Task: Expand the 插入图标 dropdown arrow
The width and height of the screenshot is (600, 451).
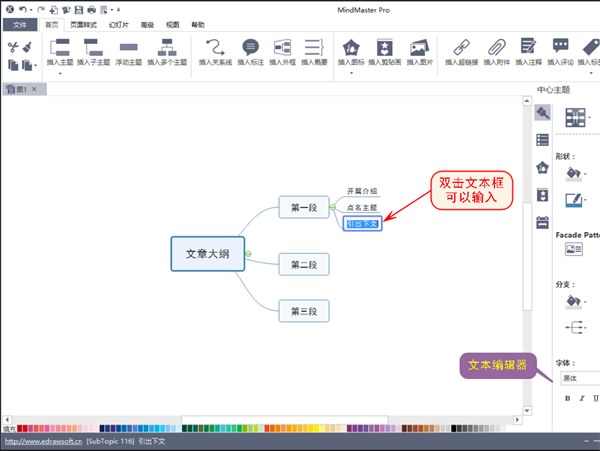Action: (351, 73)
